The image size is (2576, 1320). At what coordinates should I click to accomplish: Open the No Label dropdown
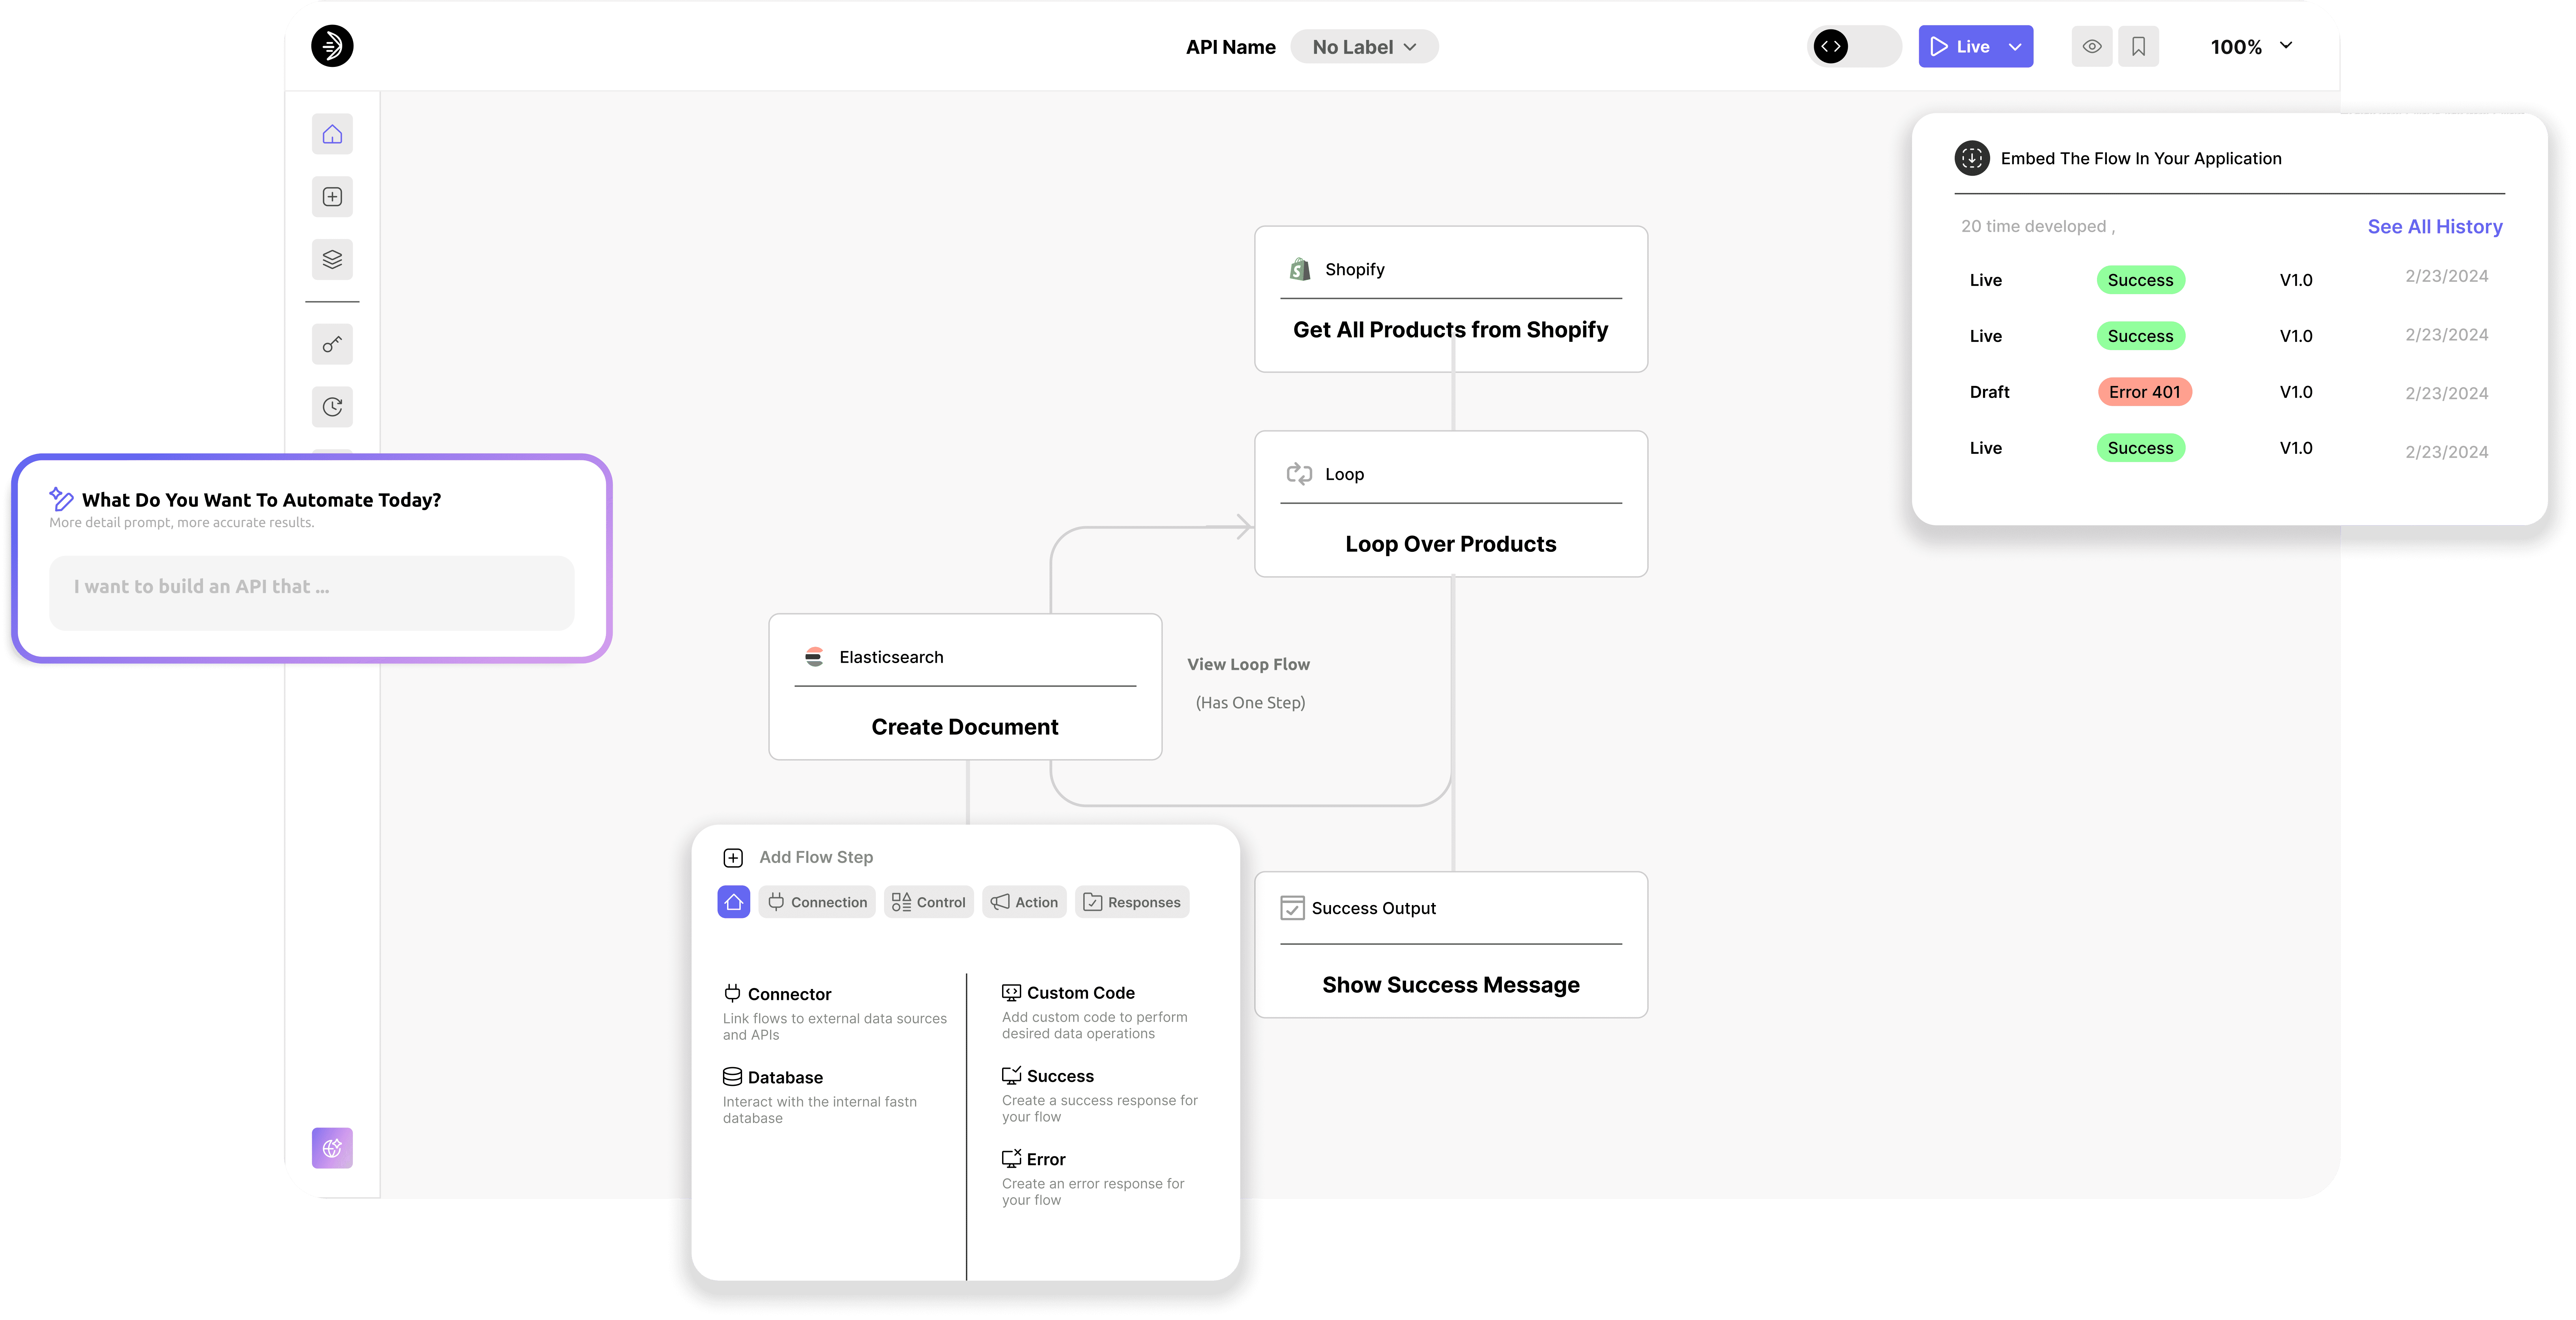click(1364, 47)
